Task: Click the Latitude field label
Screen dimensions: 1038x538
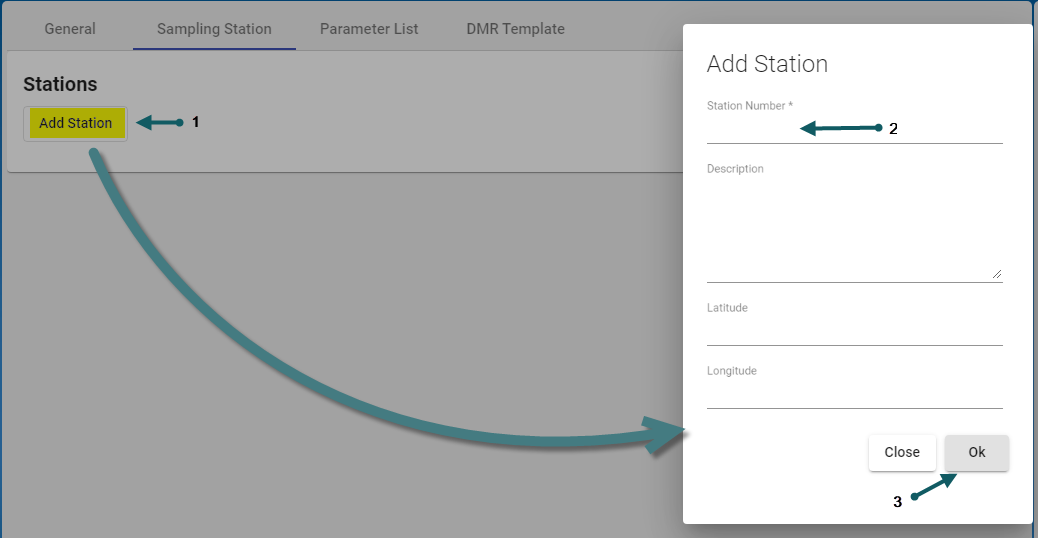Action: 727,308
